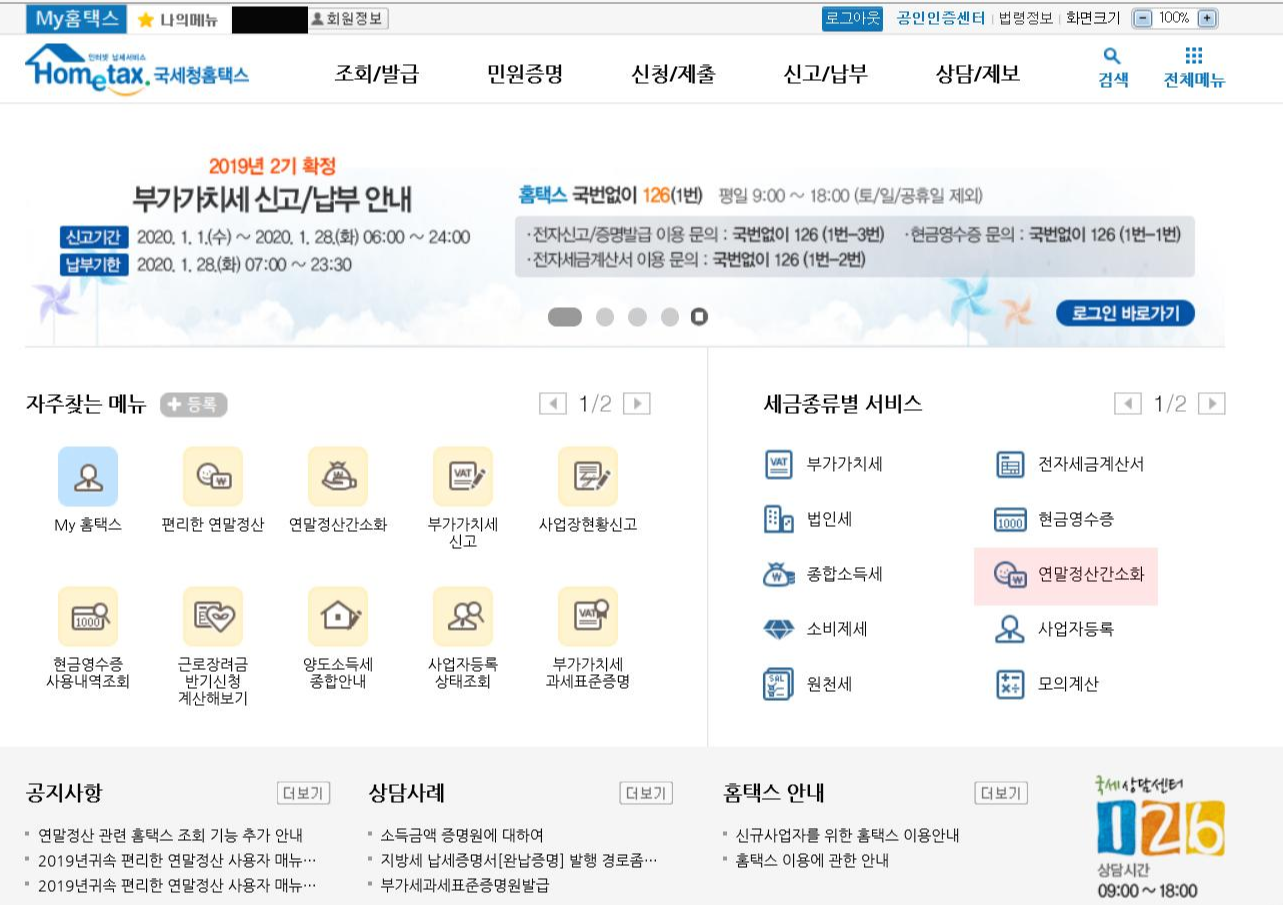Open 법령정보 link
Image resolution: width=1283 pixels, height=905 pixels.
point(1026,18)
